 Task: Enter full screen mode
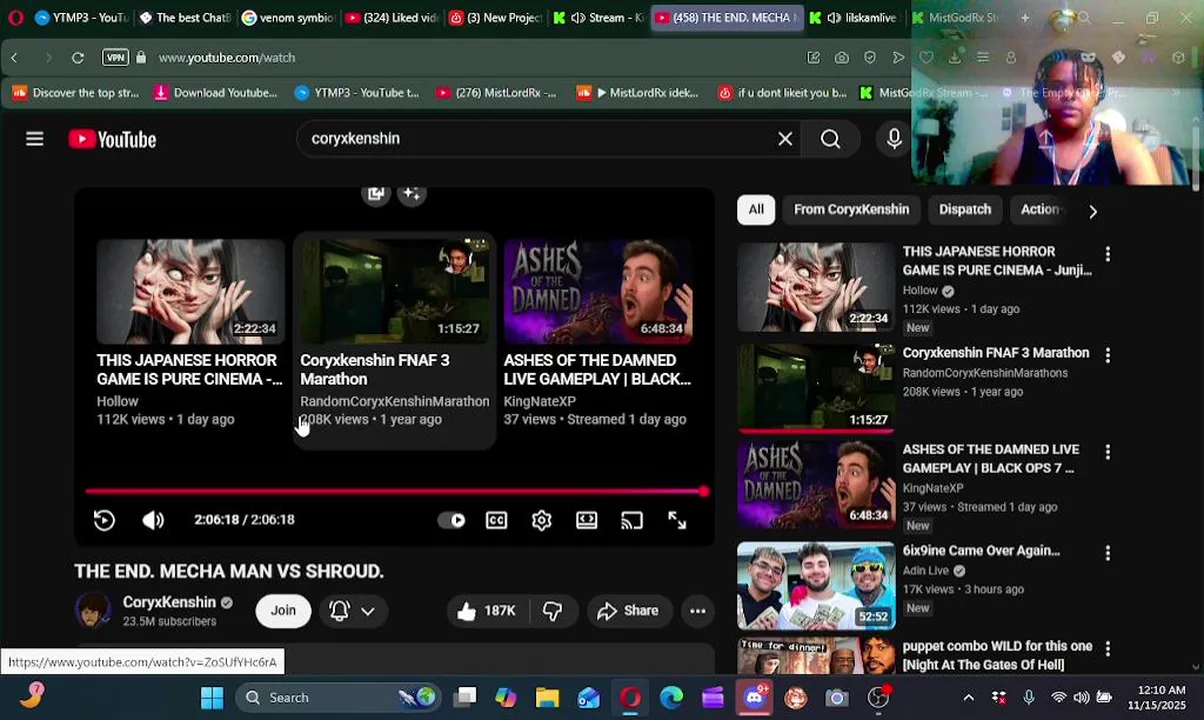(x=677, y=520)
